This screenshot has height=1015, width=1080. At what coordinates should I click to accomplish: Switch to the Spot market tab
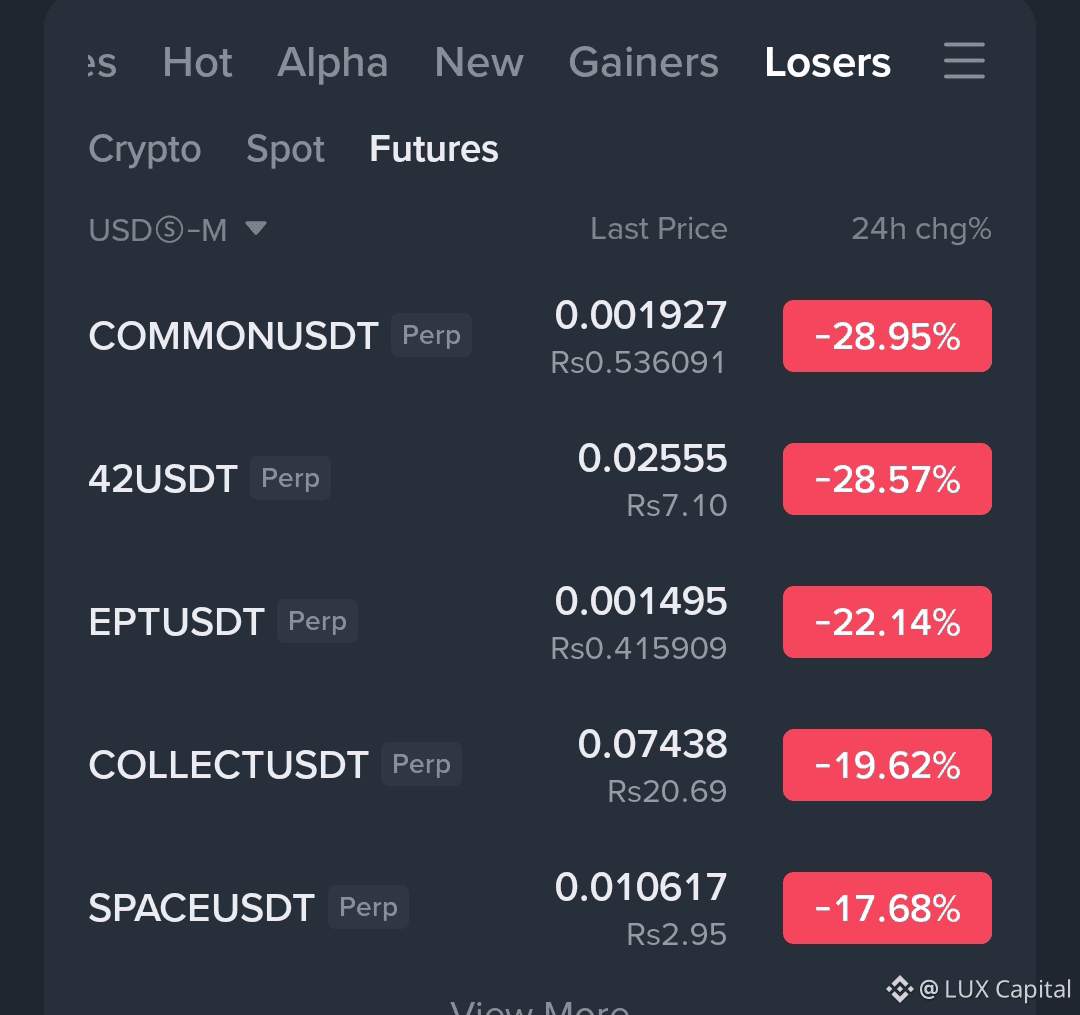point(285,149)
